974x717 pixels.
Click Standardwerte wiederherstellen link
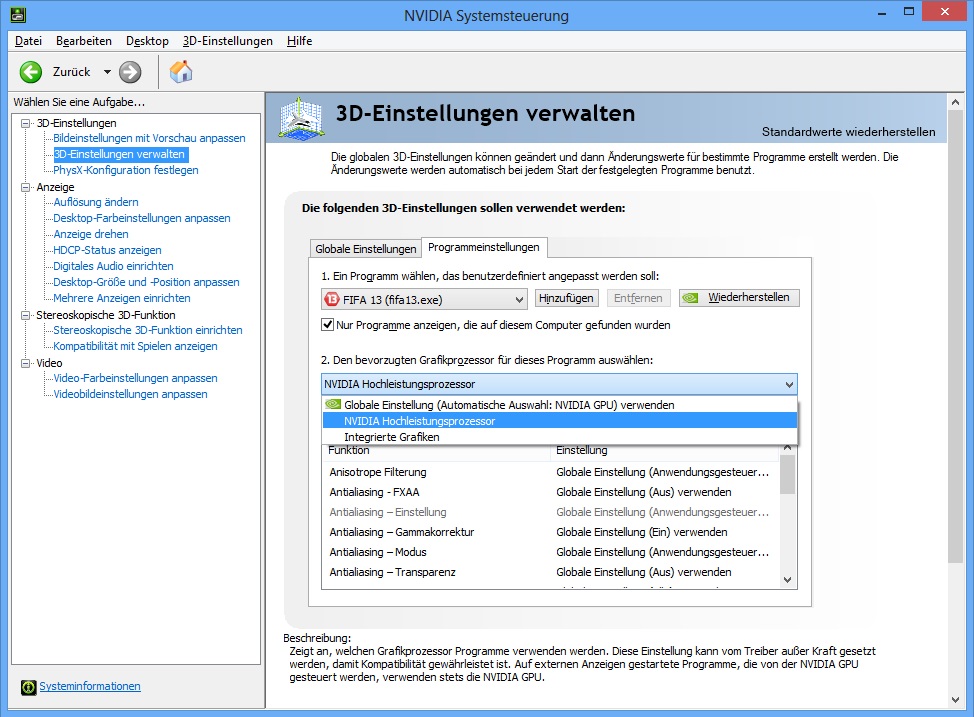pos(848,132)
